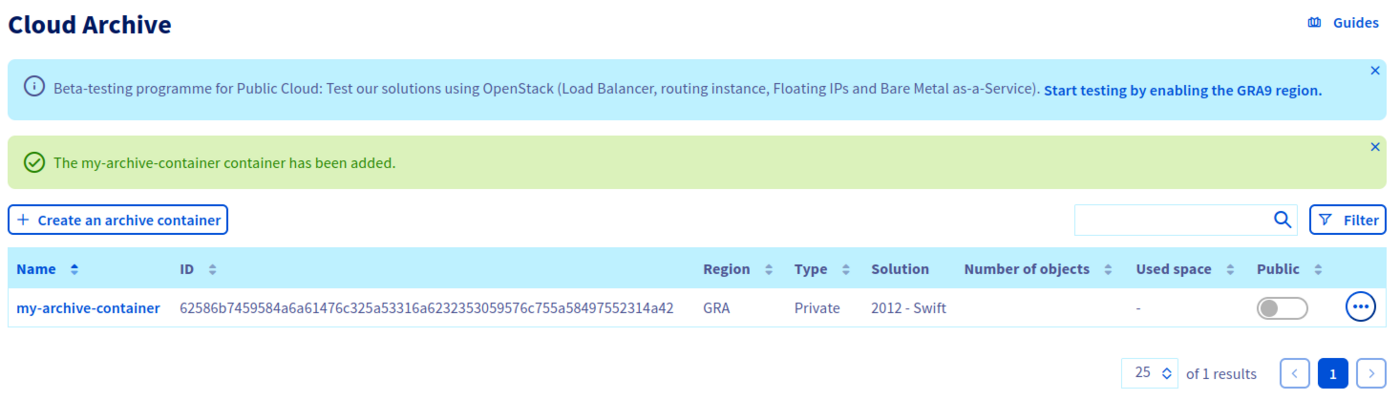Dismiss the beta-testing programme banner

pyautogui.click(x=1375, y=71)
